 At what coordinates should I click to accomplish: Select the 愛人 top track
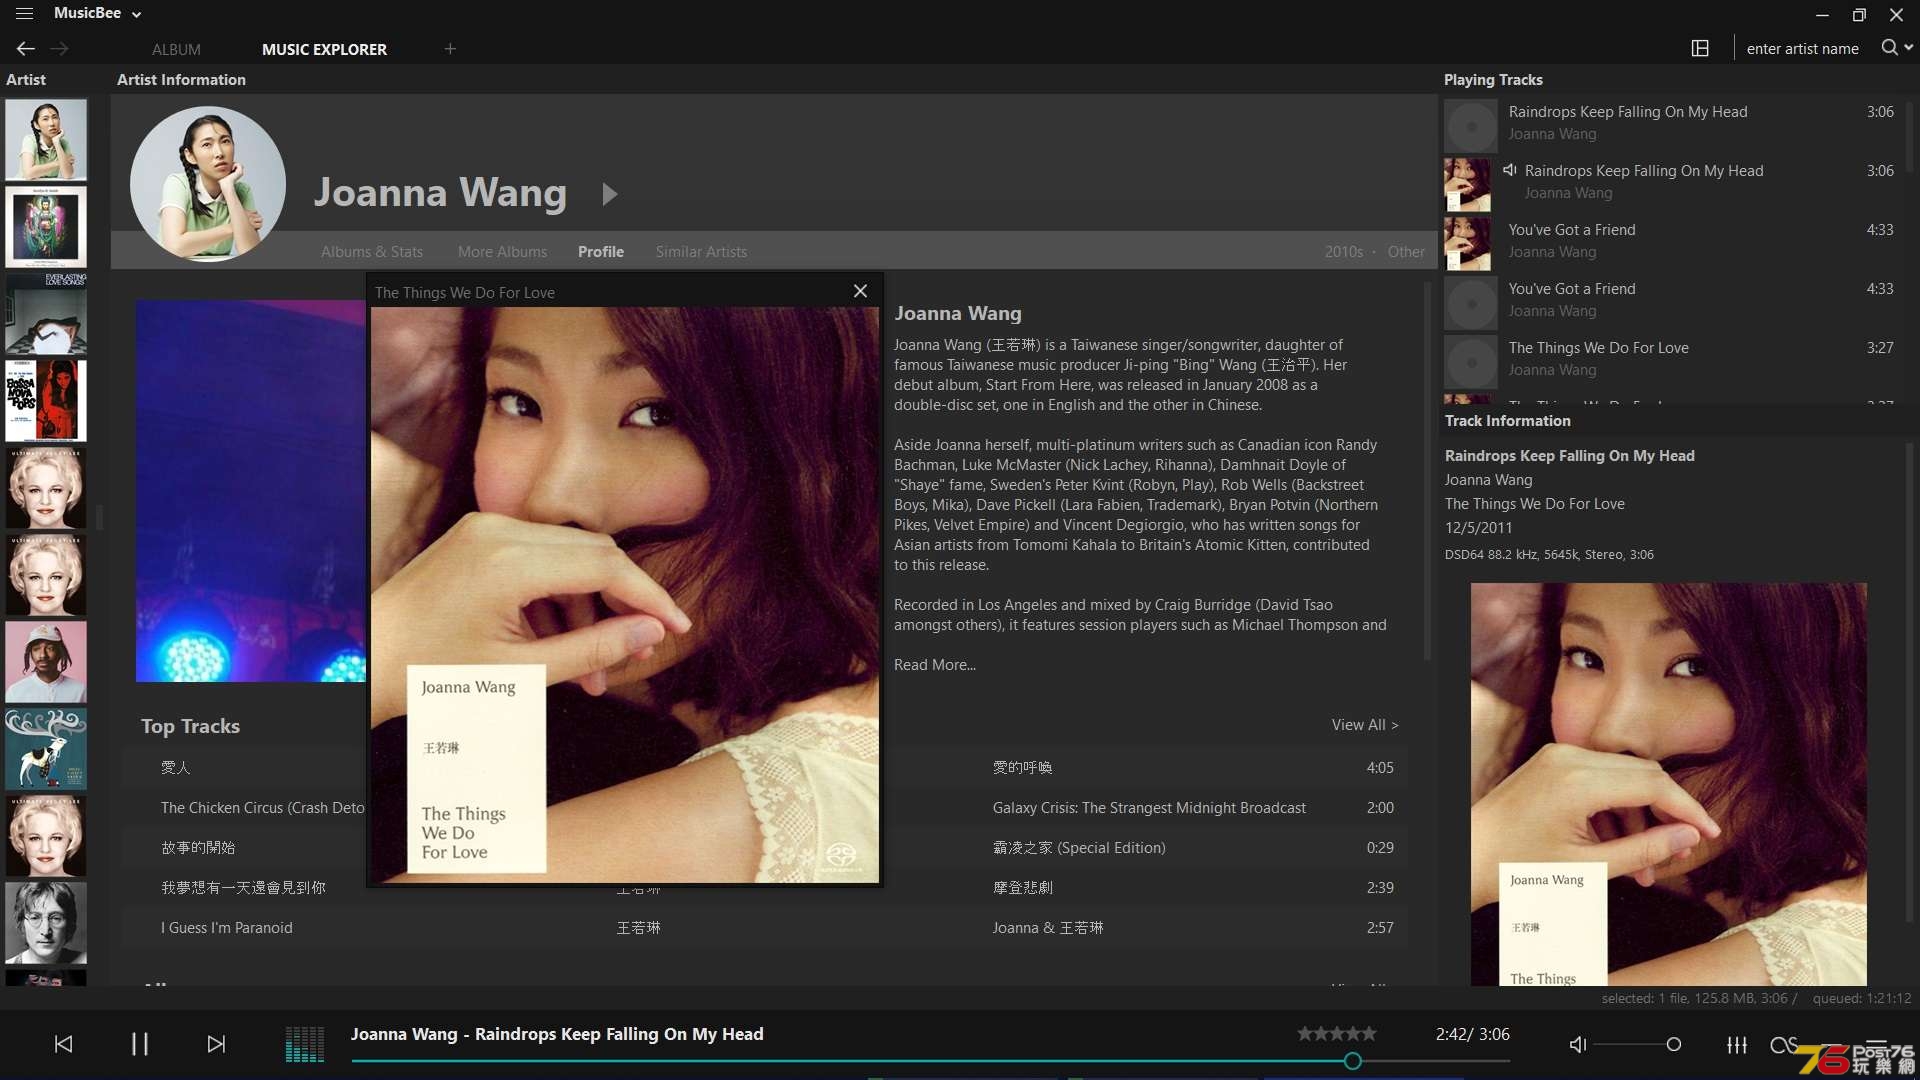[x=175, y=768]
